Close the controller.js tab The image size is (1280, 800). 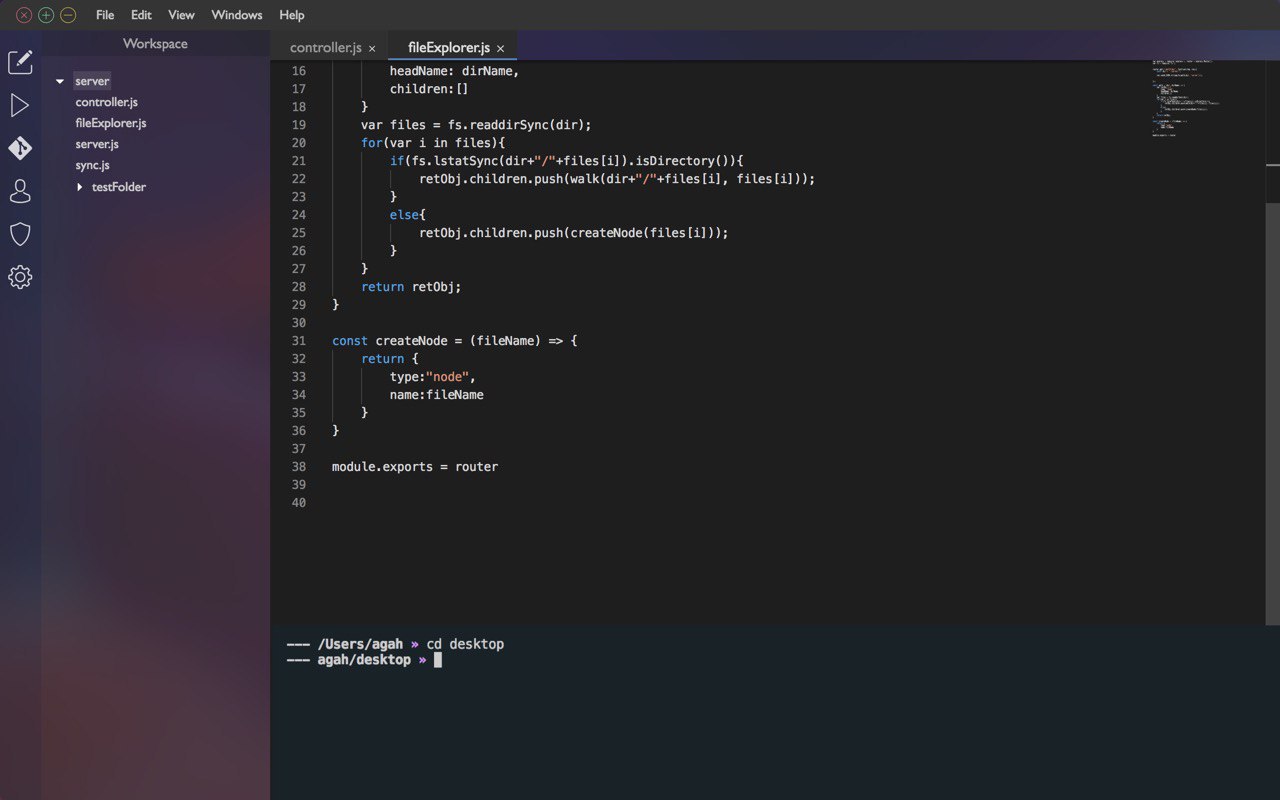[372, 48]
